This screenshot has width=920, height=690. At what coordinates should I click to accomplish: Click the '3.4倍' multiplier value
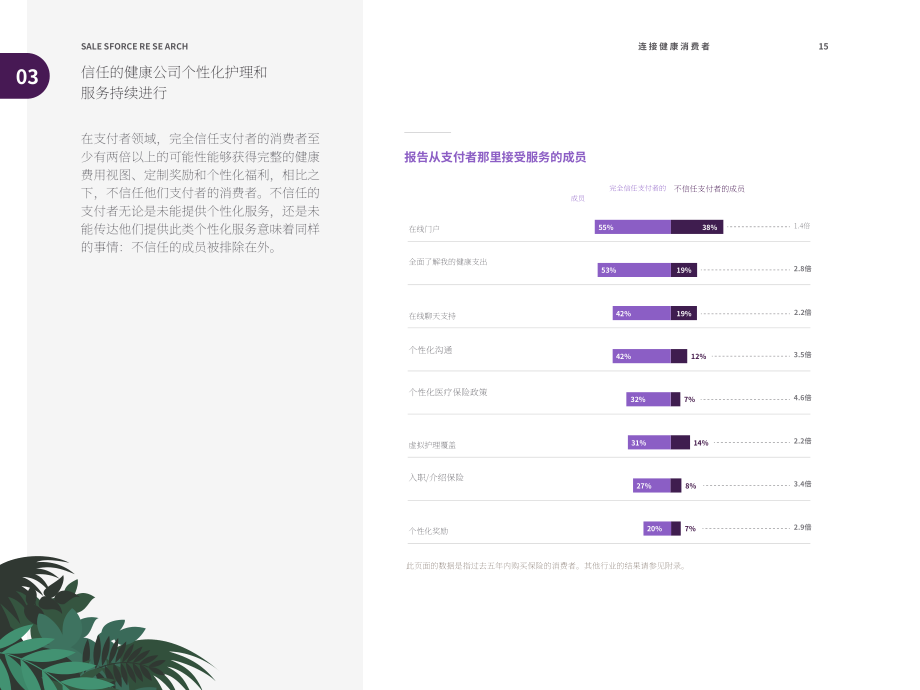(802, 484)
